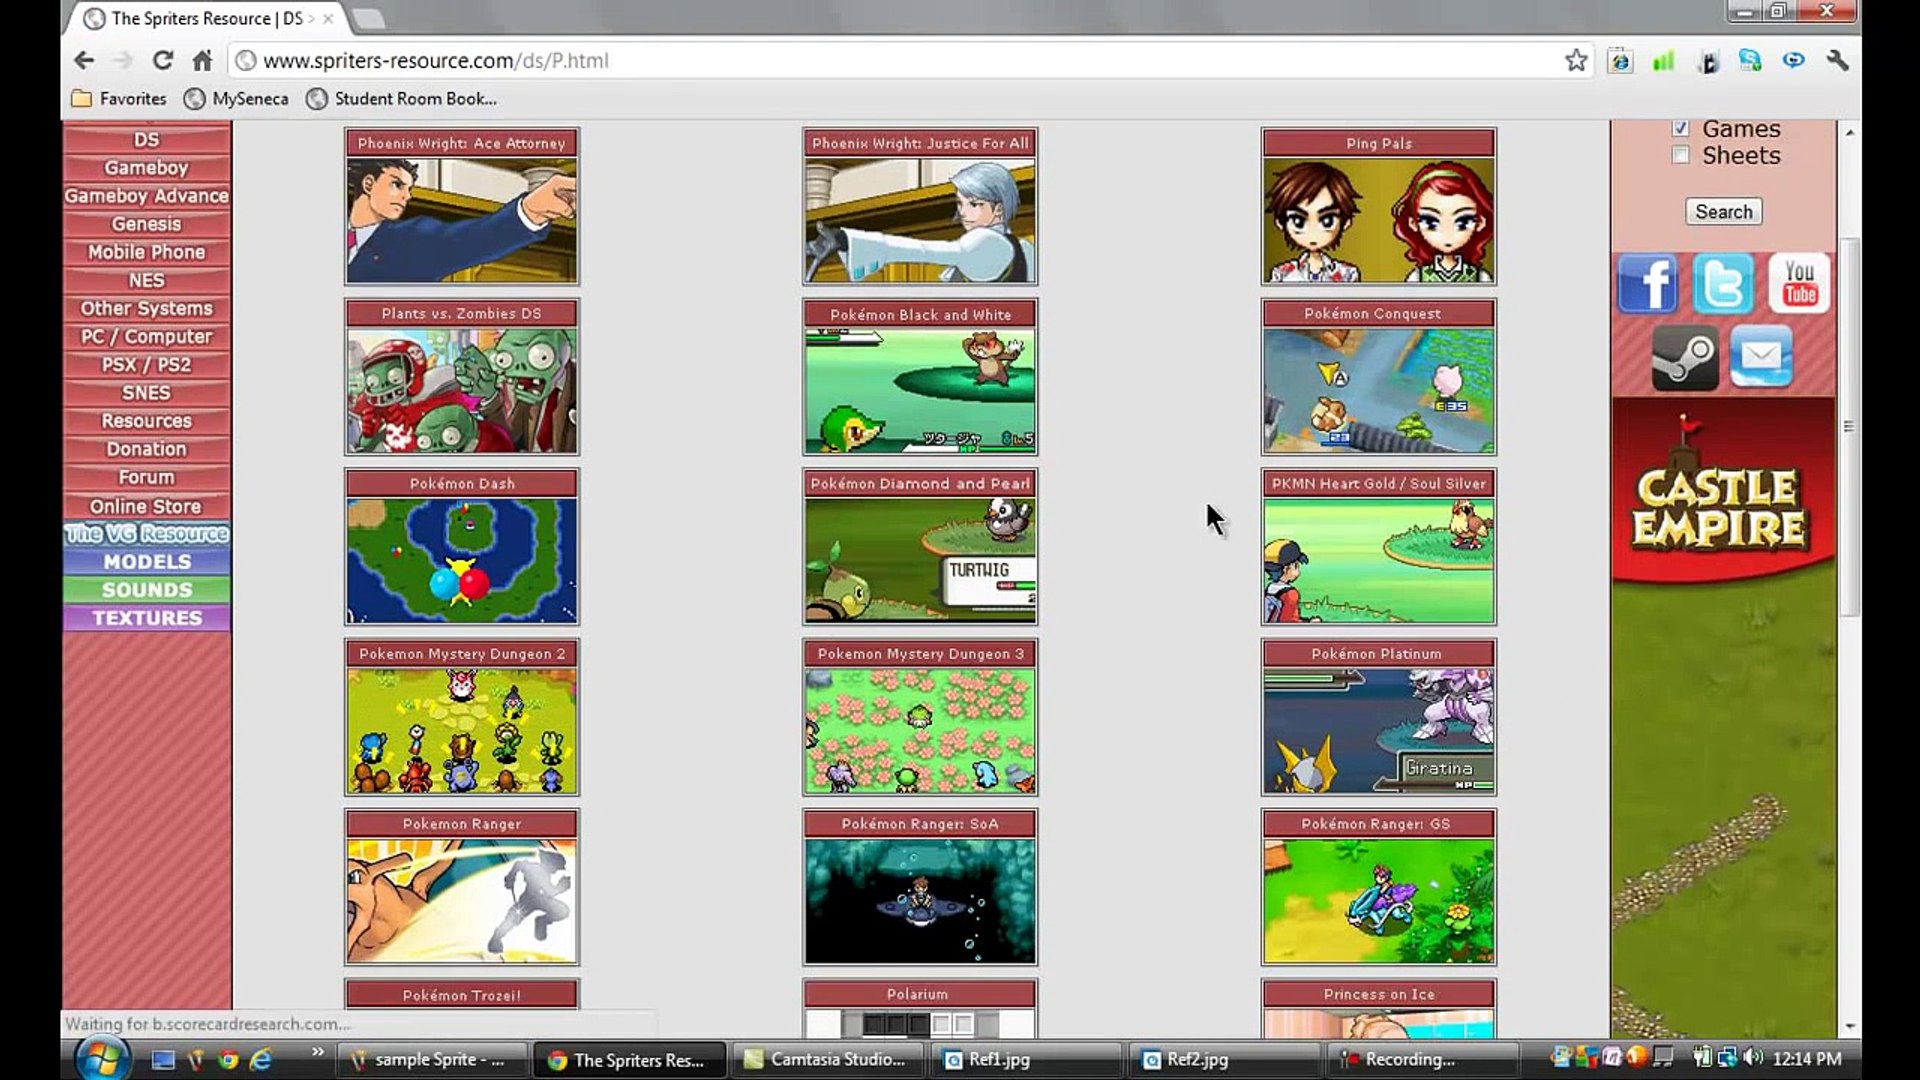Open Chrome wrench settings menu
Screen dimensions: 1920x1080
coord(1837,61)
